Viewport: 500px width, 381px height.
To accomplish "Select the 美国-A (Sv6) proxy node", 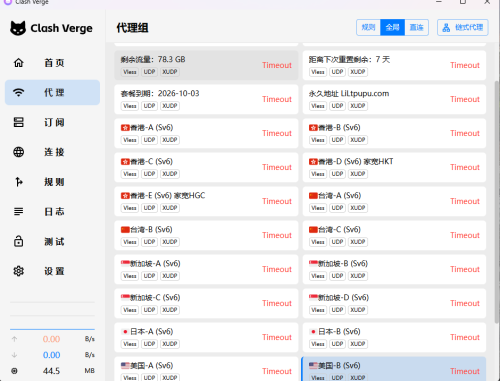I will [x=206, y=369].
